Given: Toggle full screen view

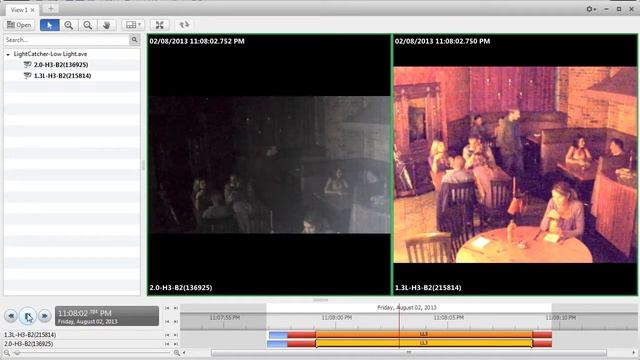Looking at the screenshot, I should pyautogui.click(x=160, y=25).
